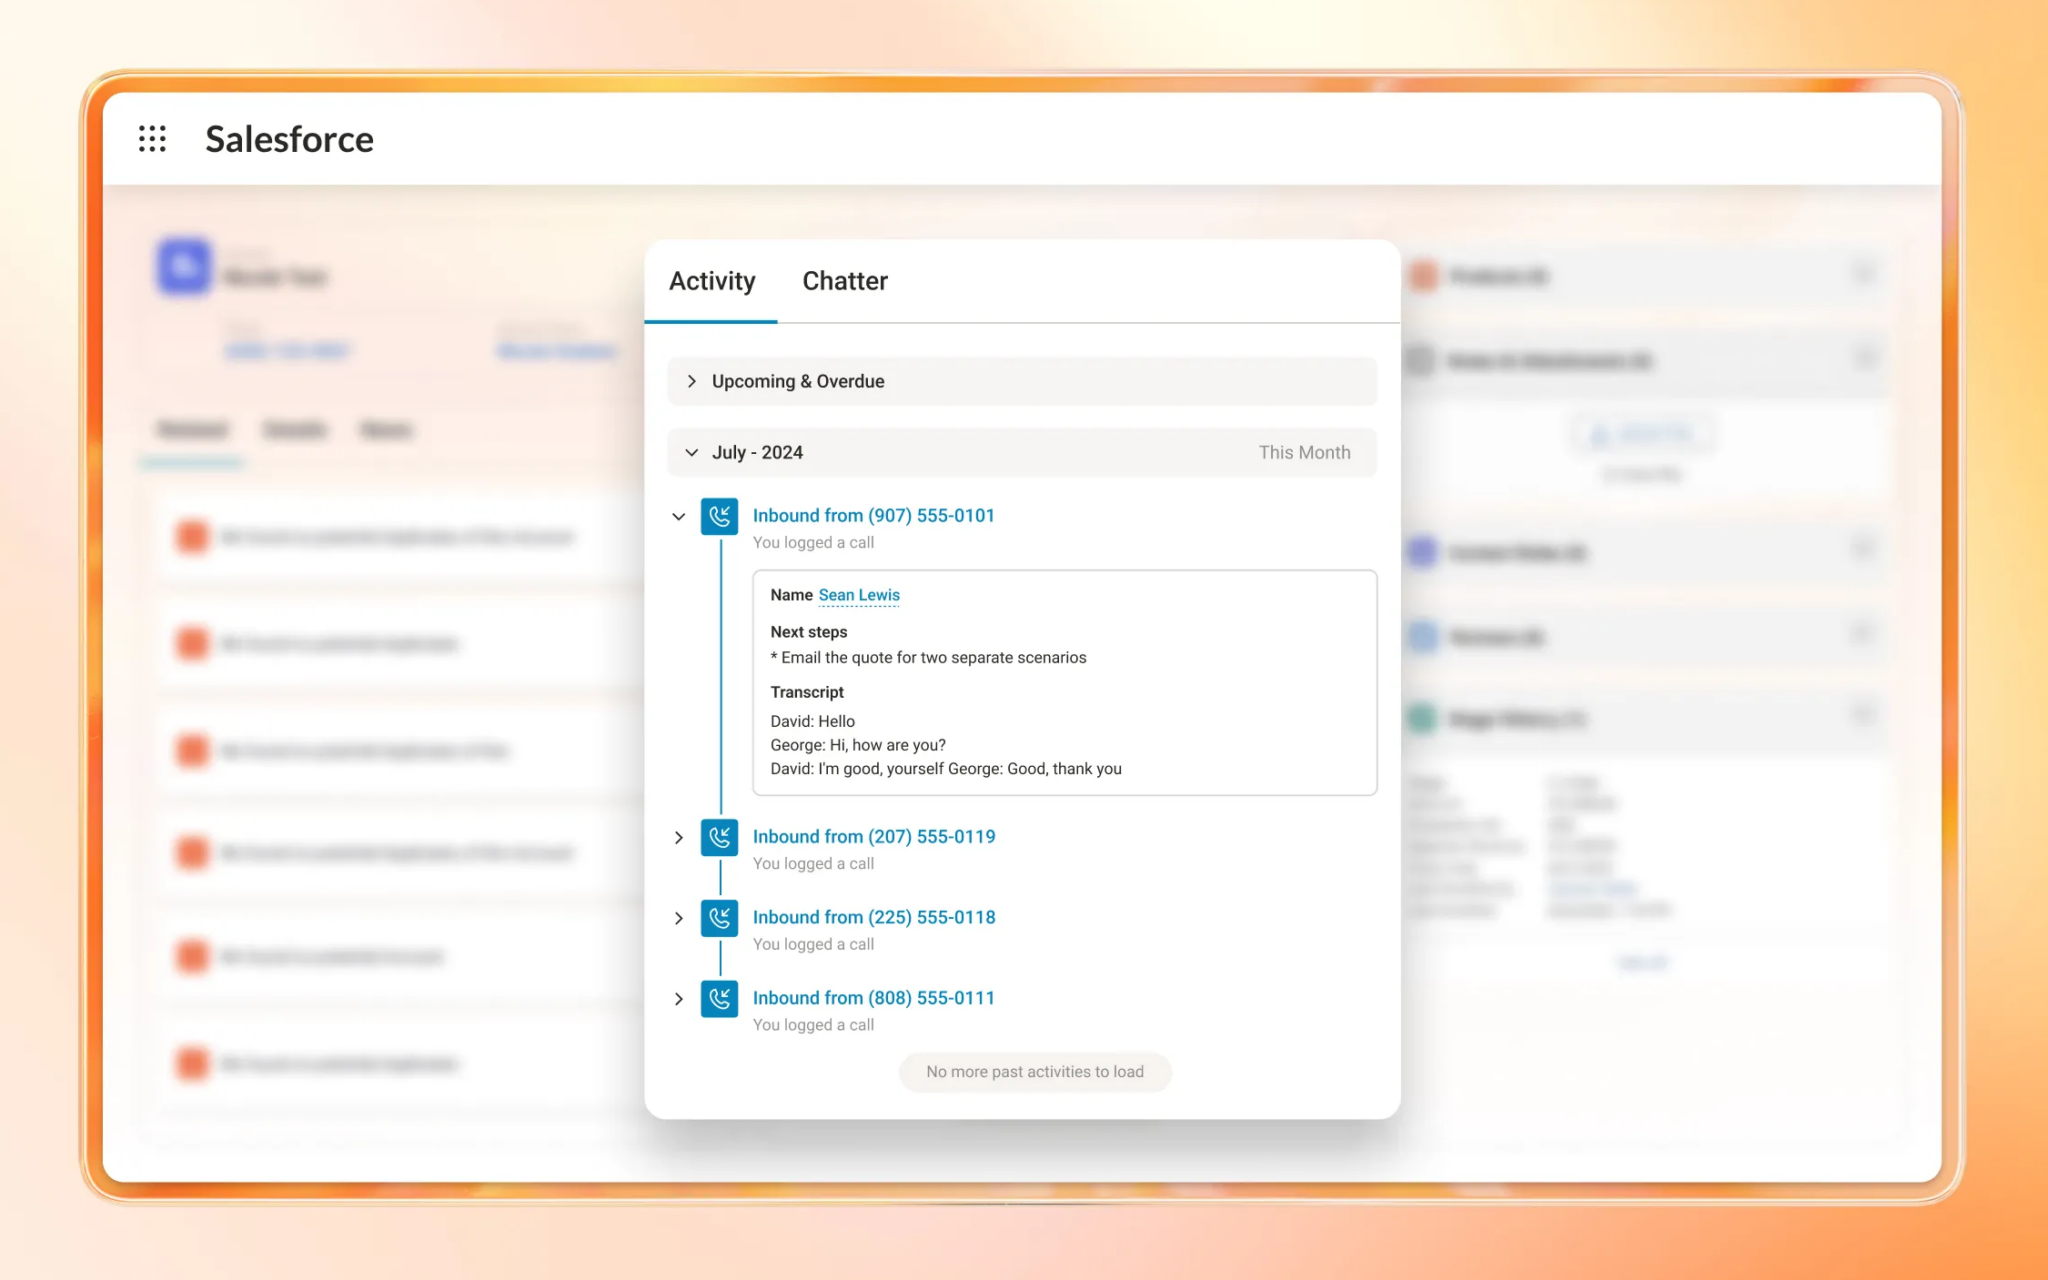2048x1280 pixels.
Task: Click the green icon on the lowest right sidebar card
Action: click(x=1424, y=718)
